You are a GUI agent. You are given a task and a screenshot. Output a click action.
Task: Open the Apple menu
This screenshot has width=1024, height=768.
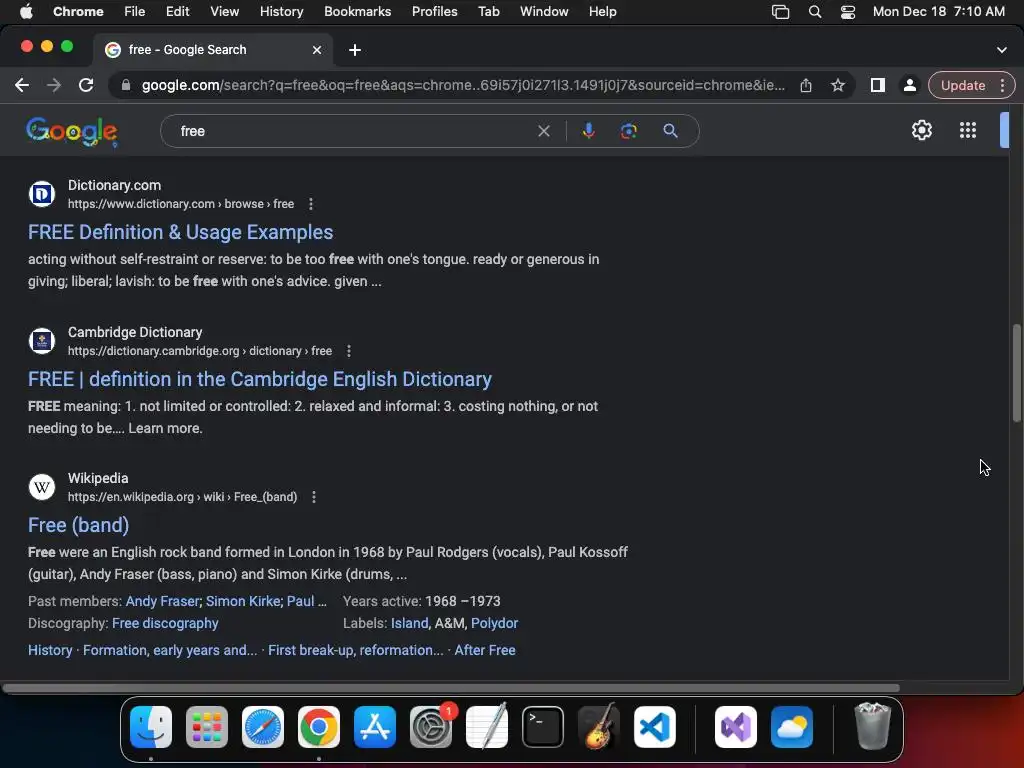coord(26,11)
